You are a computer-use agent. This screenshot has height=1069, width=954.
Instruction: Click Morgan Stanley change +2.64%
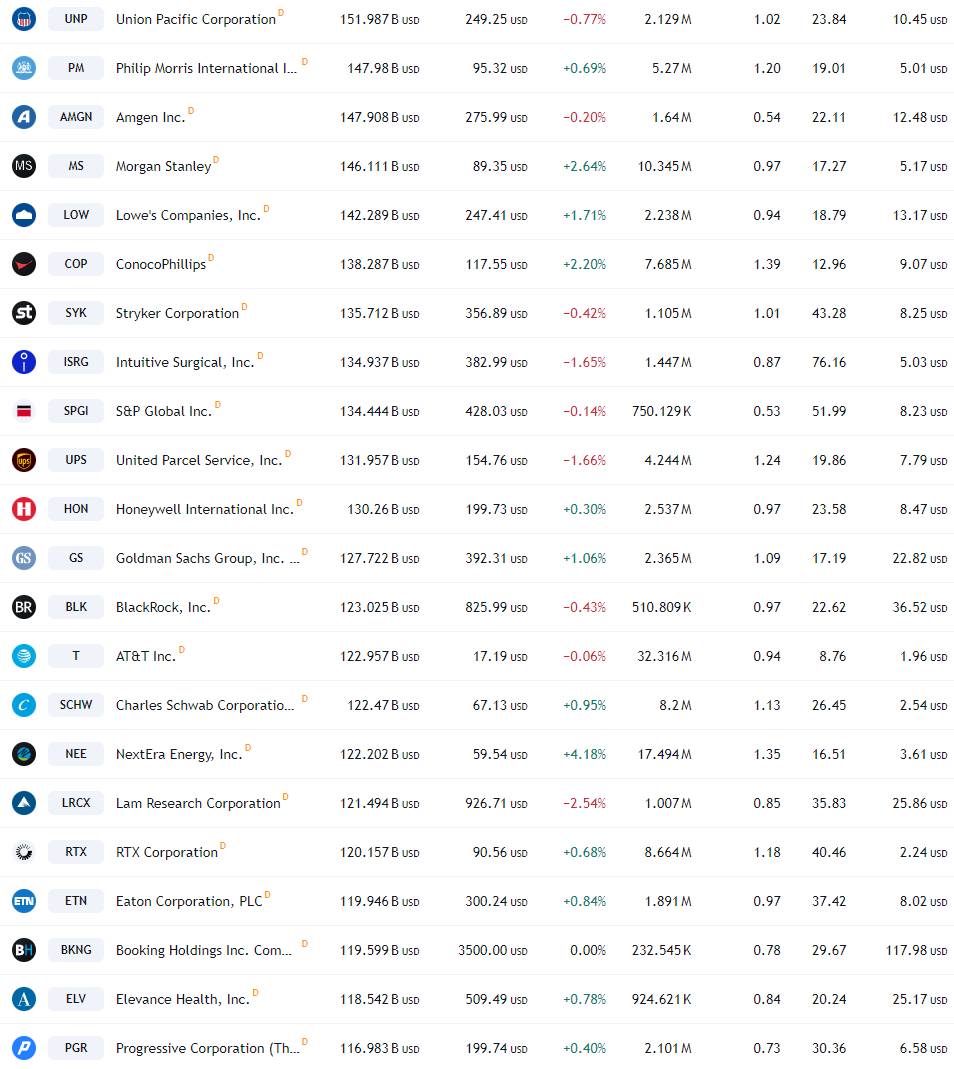pyautogui.click(x=584, y=166)
